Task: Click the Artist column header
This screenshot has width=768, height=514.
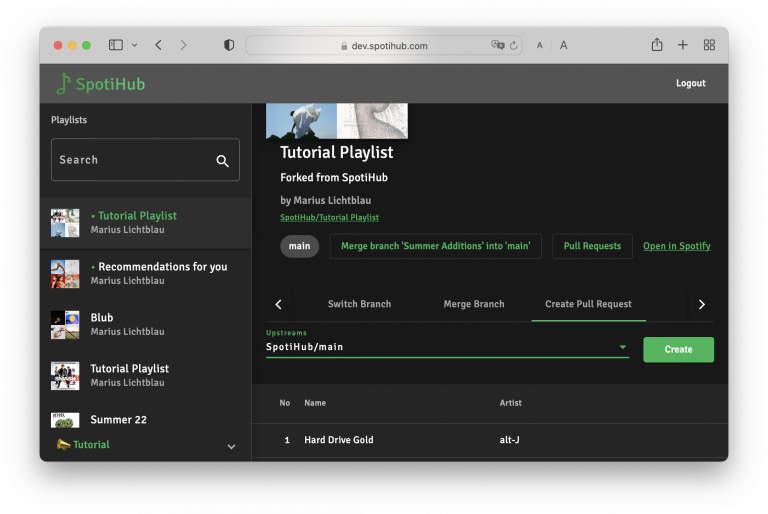Action: click(x=510, y=403)
